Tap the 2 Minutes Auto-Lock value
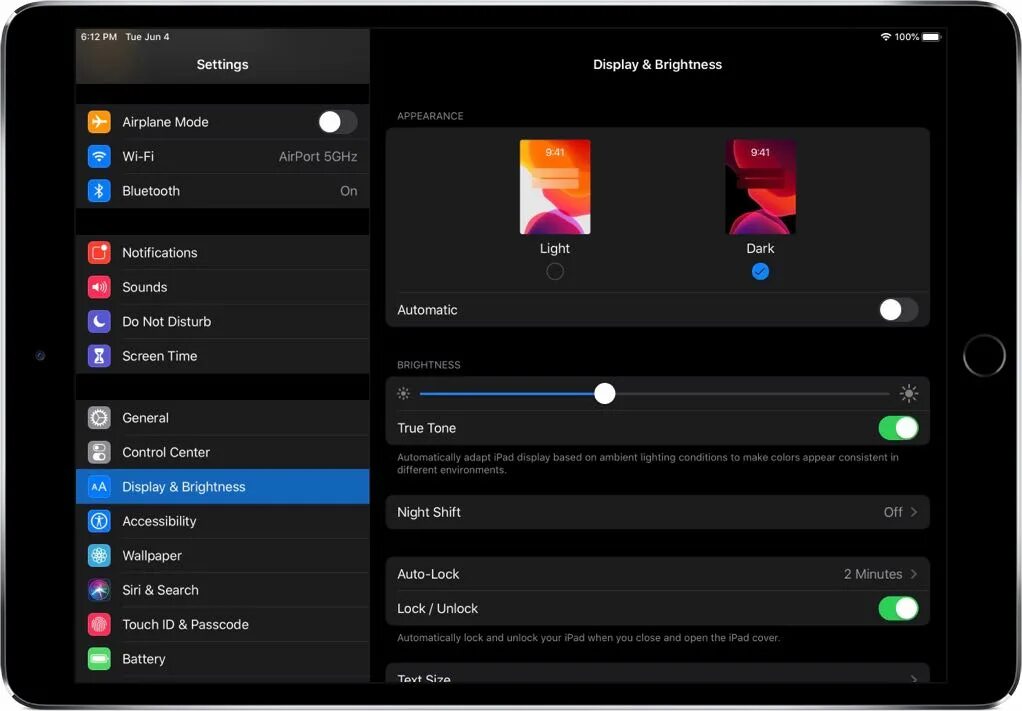 873,574
